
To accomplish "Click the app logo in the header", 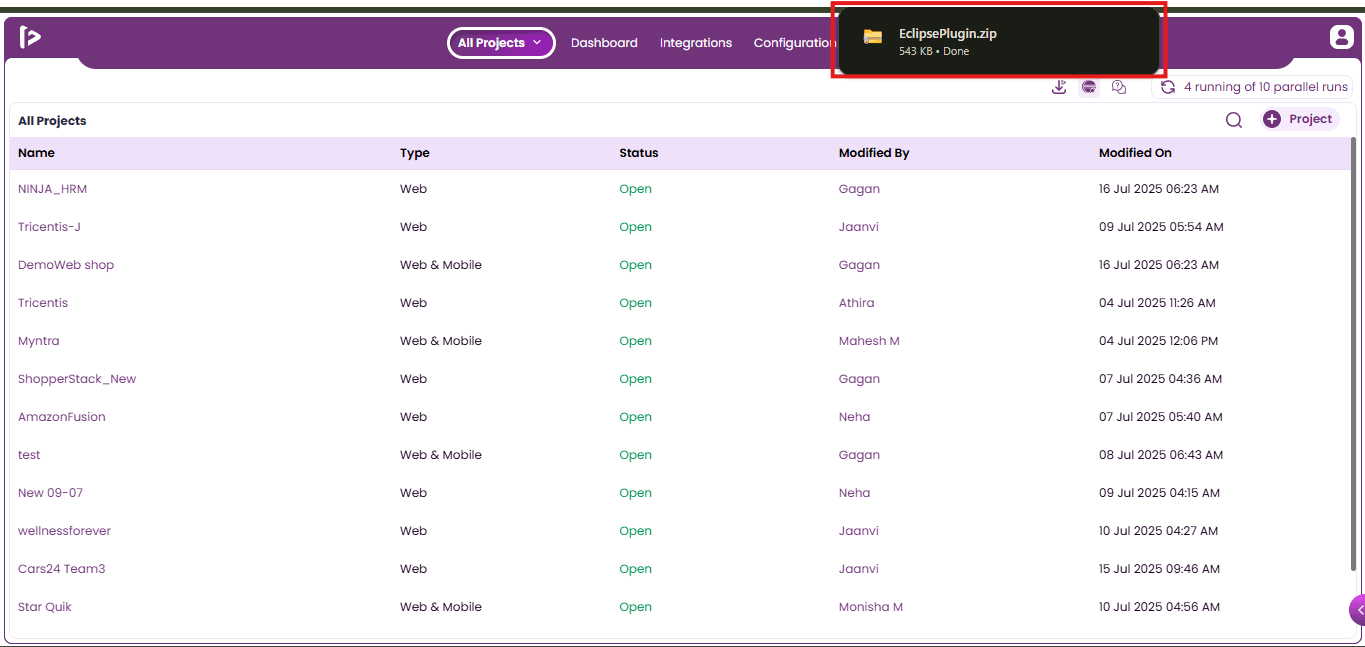I will pyautogui.click(x=30, y=38).
